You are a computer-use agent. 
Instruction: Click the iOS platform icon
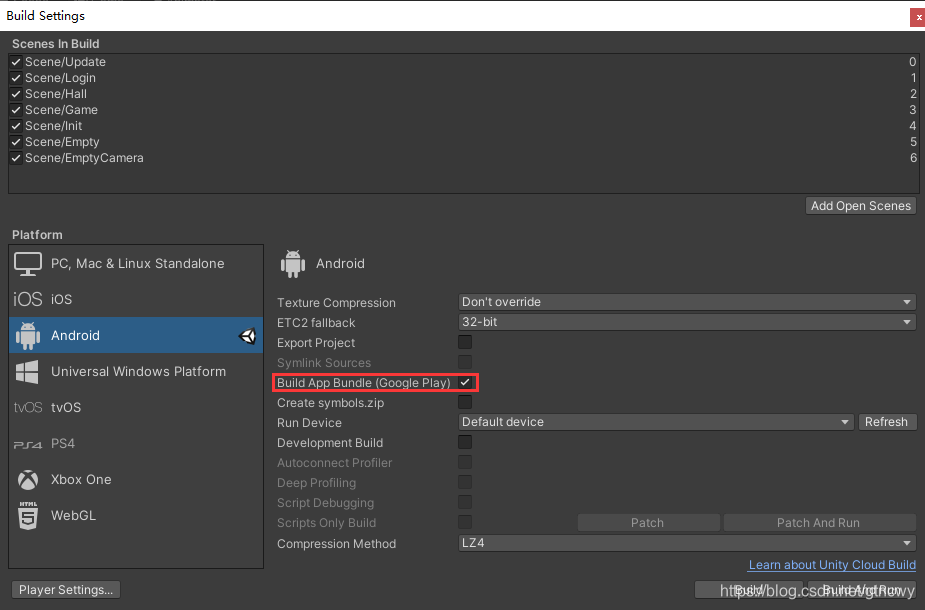point(28,299)
